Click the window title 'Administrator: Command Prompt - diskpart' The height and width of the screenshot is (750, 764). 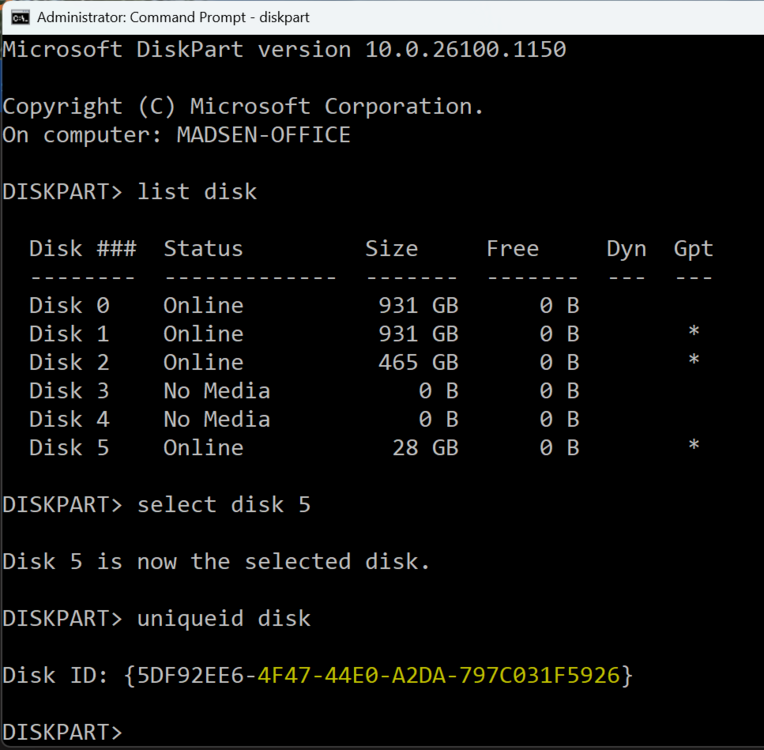173,18
